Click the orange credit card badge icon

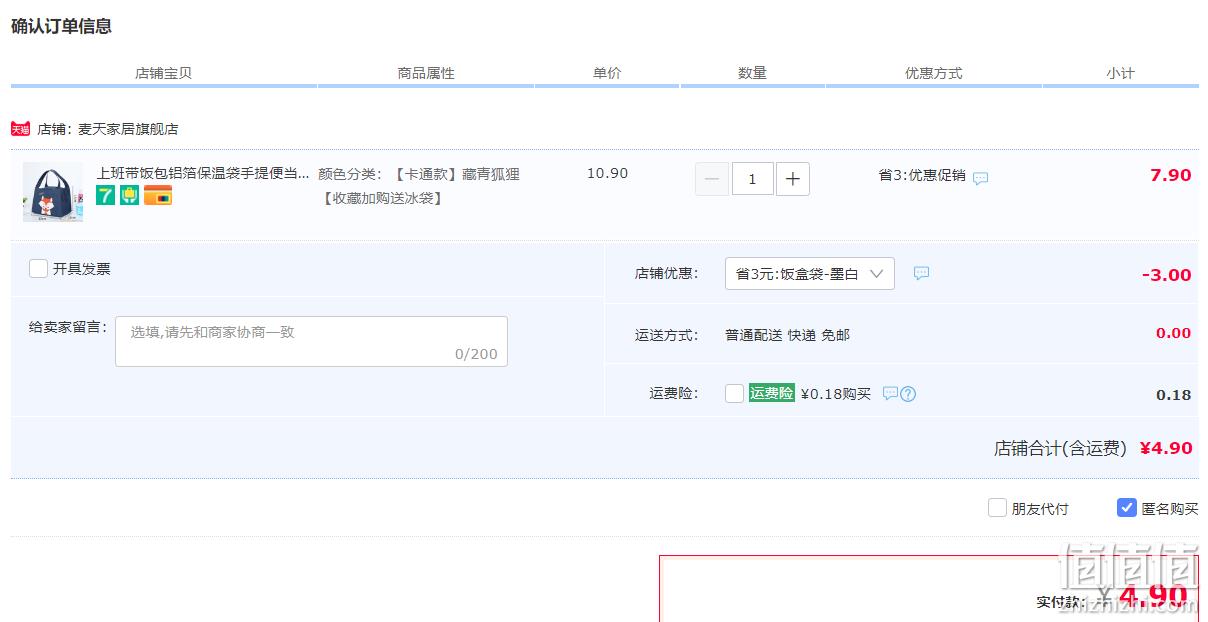point(158,196)
